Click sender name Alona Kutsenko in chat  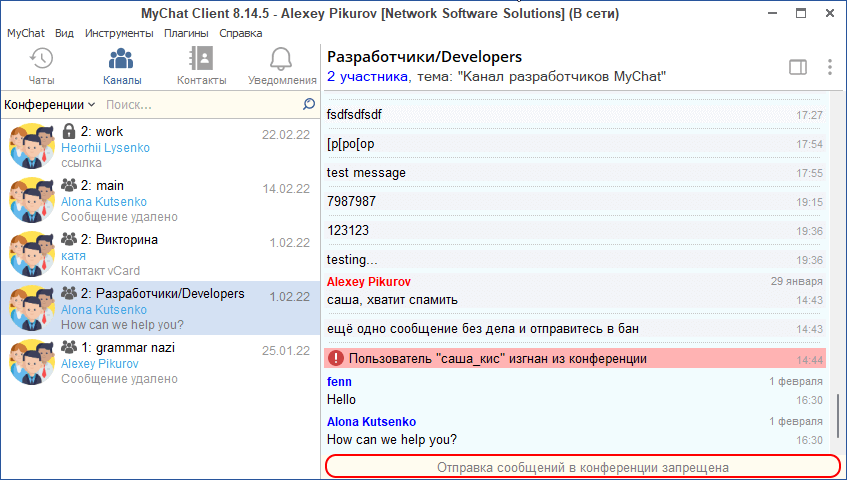pyautogui.click(x=371, y=421)
